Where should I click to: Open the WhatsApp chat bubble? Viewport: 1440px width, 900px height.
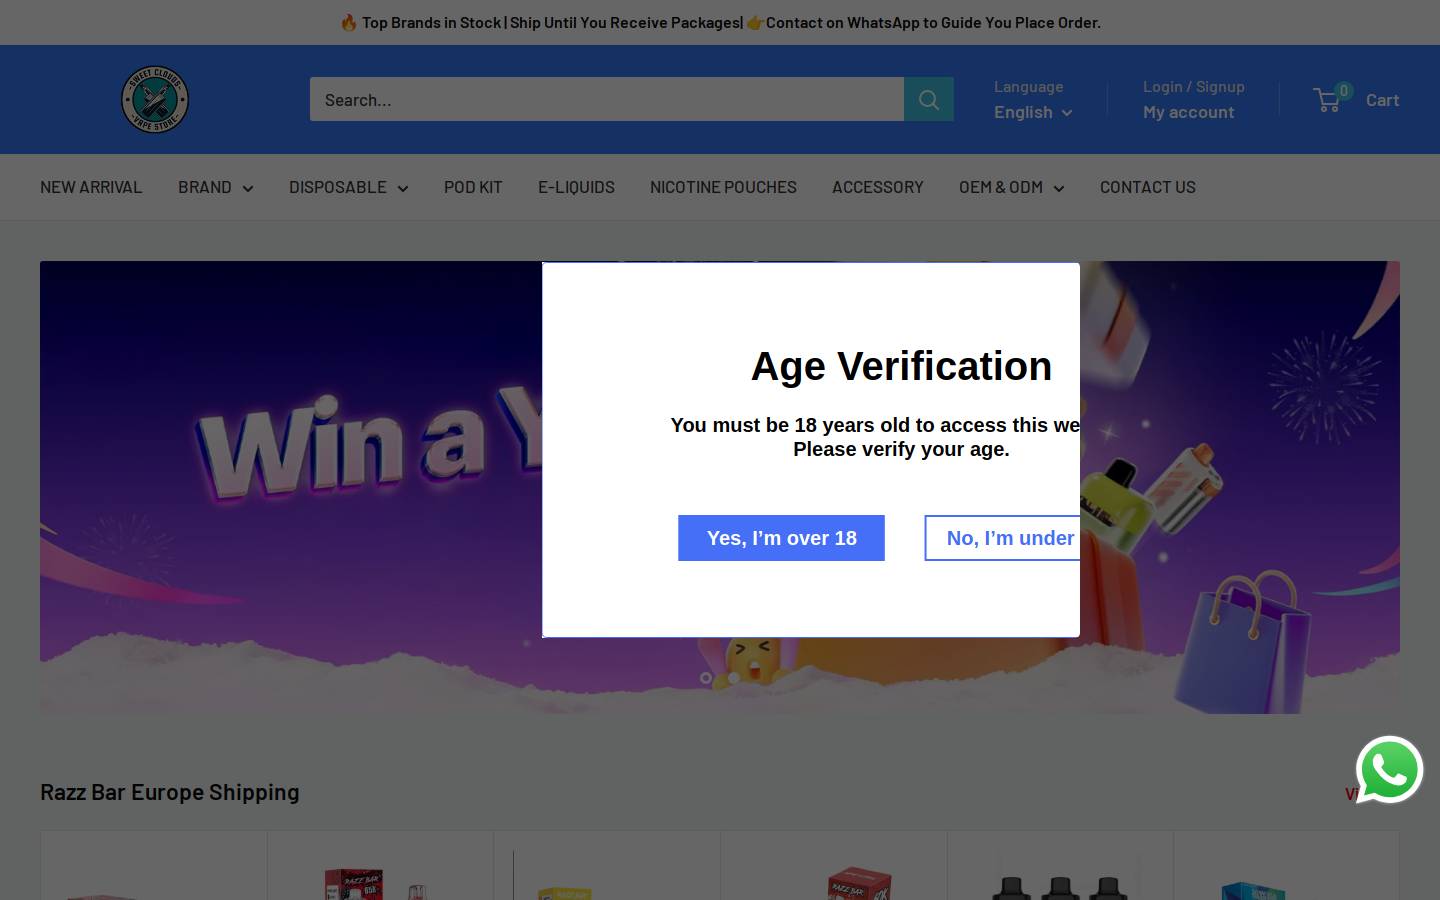(1389, 770)
